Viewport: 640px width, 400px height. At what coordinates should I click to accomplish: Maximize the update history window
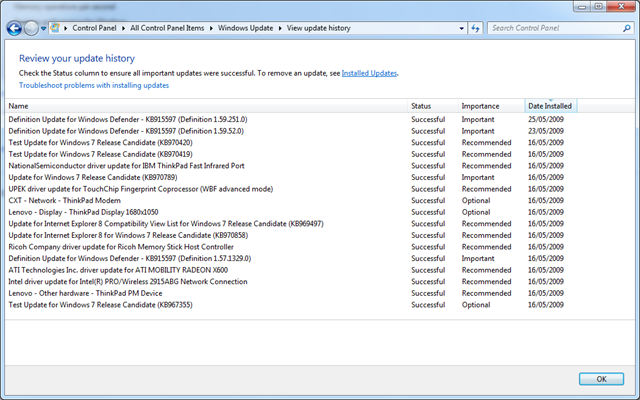coord(598,7)
